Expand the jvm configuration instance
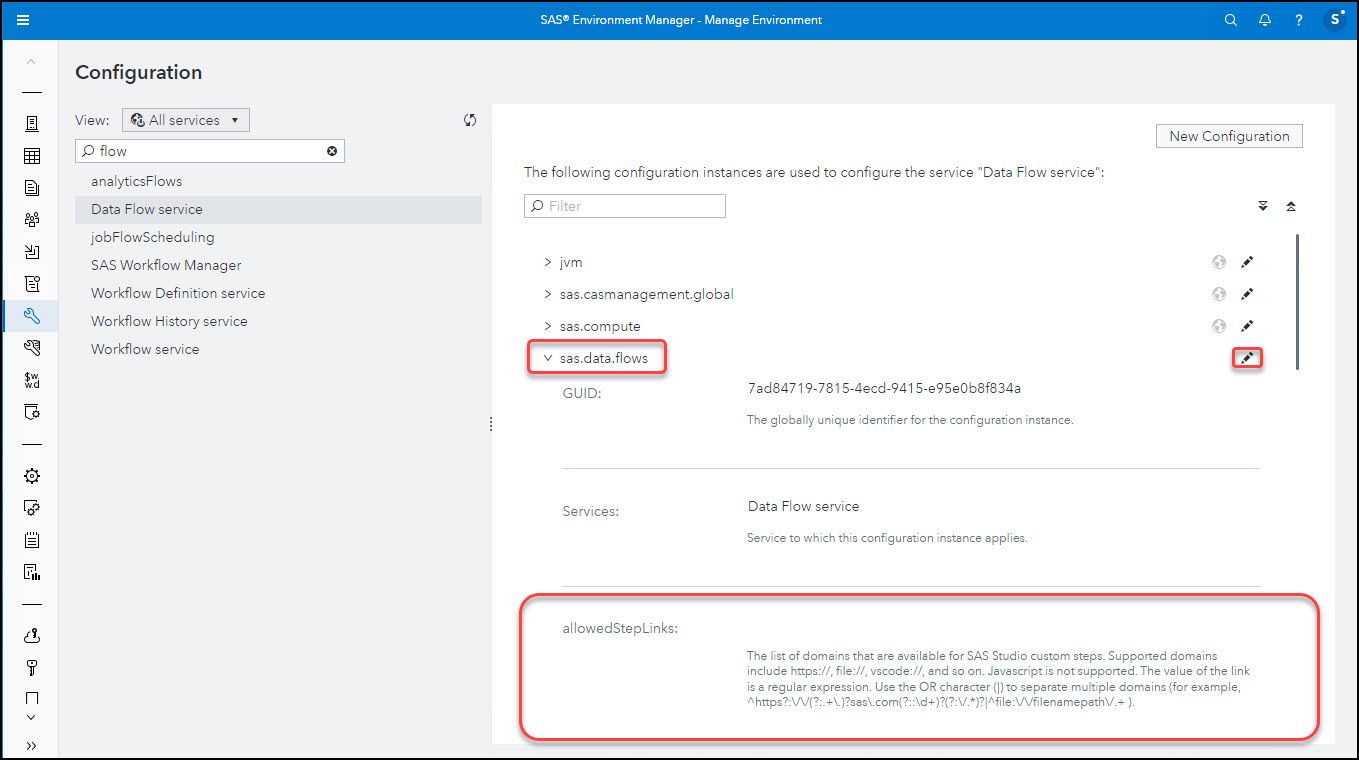Viewport: 1359px width, 760px height. pyautogui.click(x=547, y=261)
